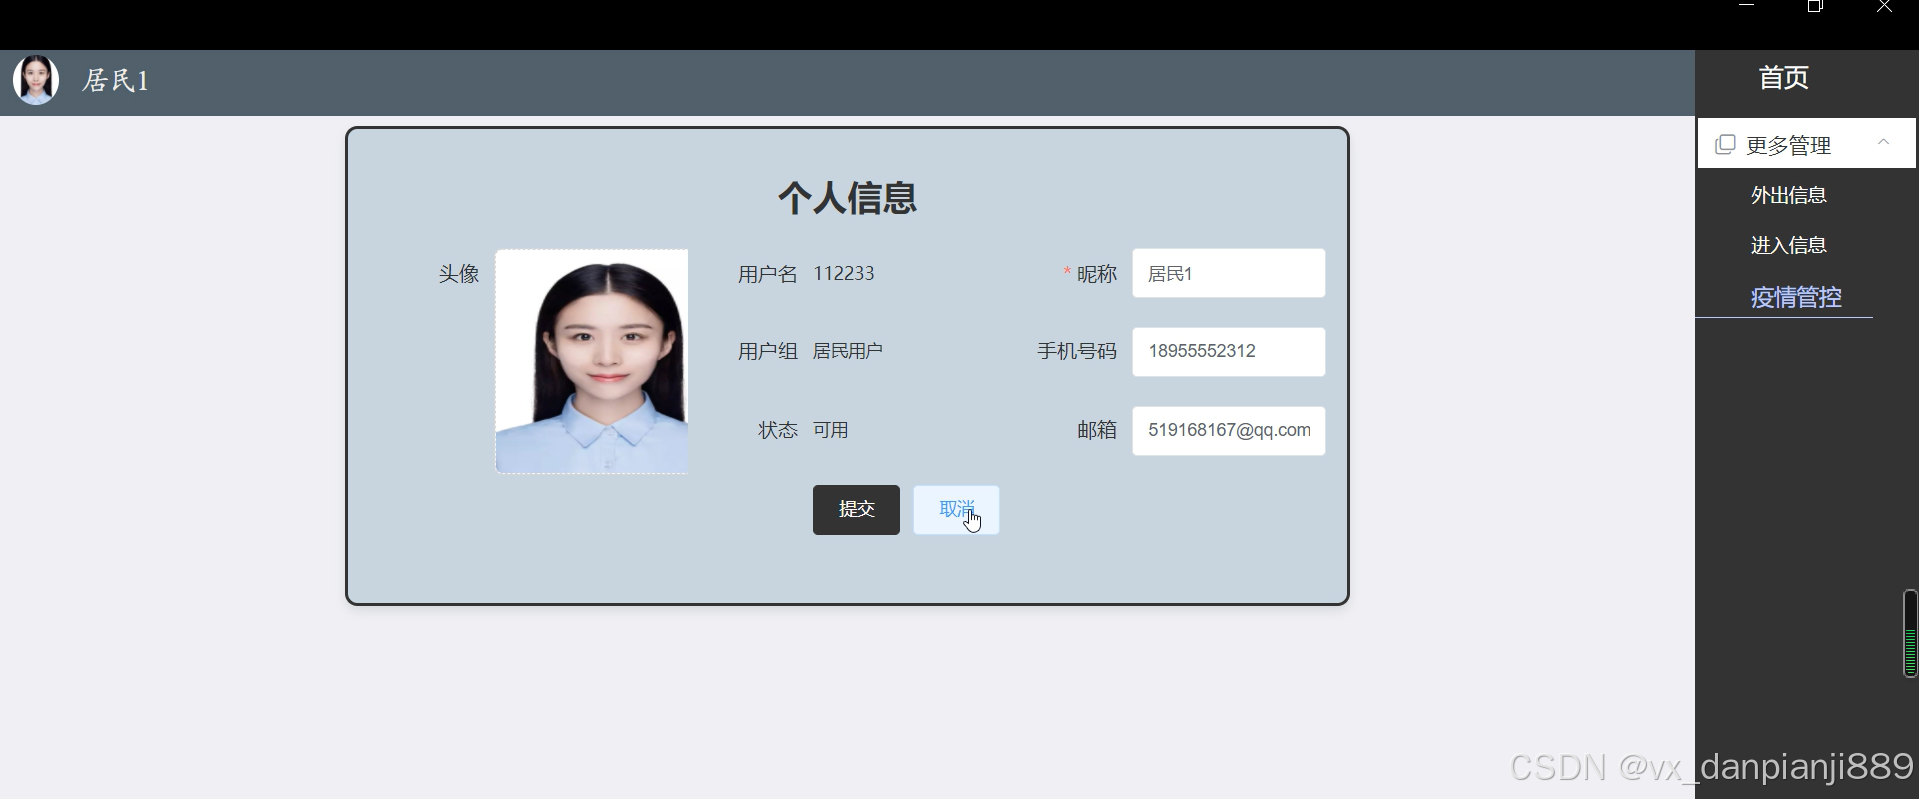Click the 手机号码 input field
The width and height of the screenshot is (1919, 799).
click(1228, 352)
